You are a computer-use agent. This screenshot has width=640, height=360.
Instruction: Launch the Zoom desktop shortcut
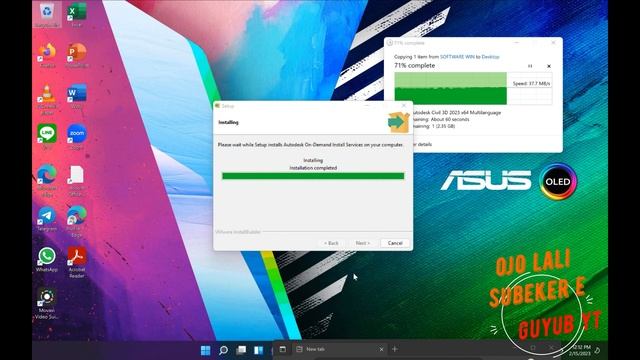click(76, 137)
